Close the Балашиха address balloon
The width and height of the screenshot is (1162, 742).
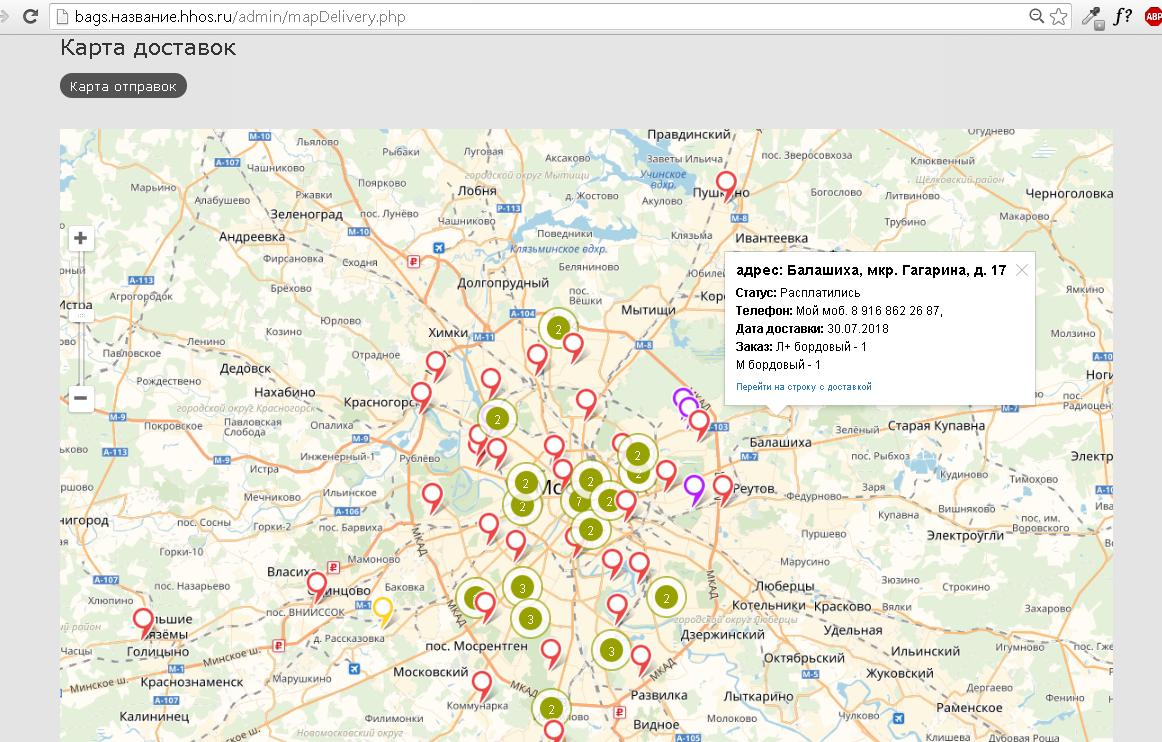[1022, 270]
